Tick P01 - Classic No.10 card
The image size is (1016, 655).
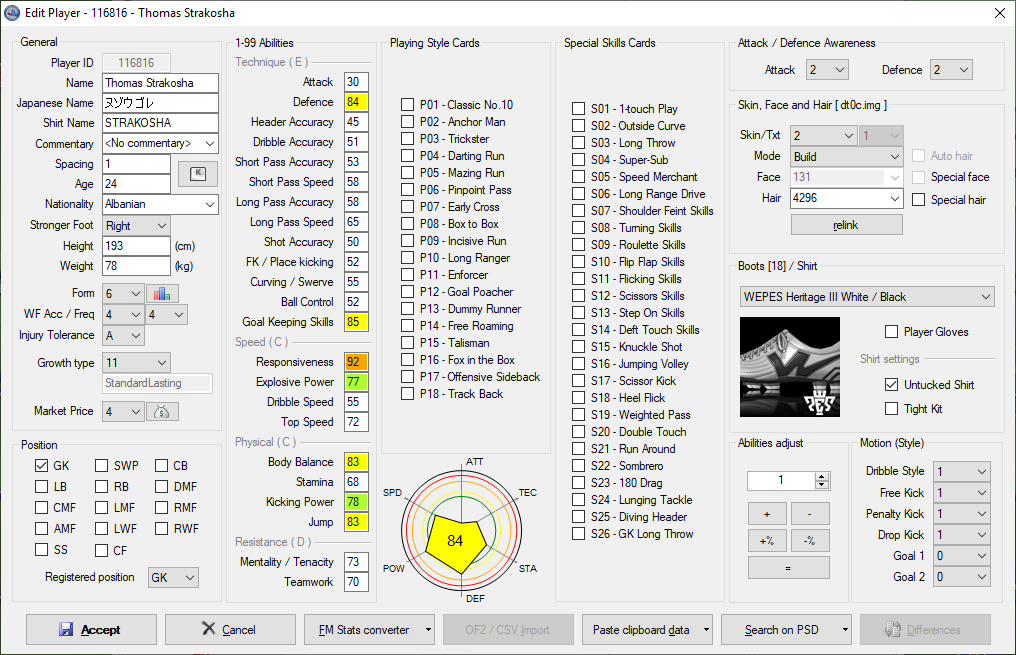point(407,104)
